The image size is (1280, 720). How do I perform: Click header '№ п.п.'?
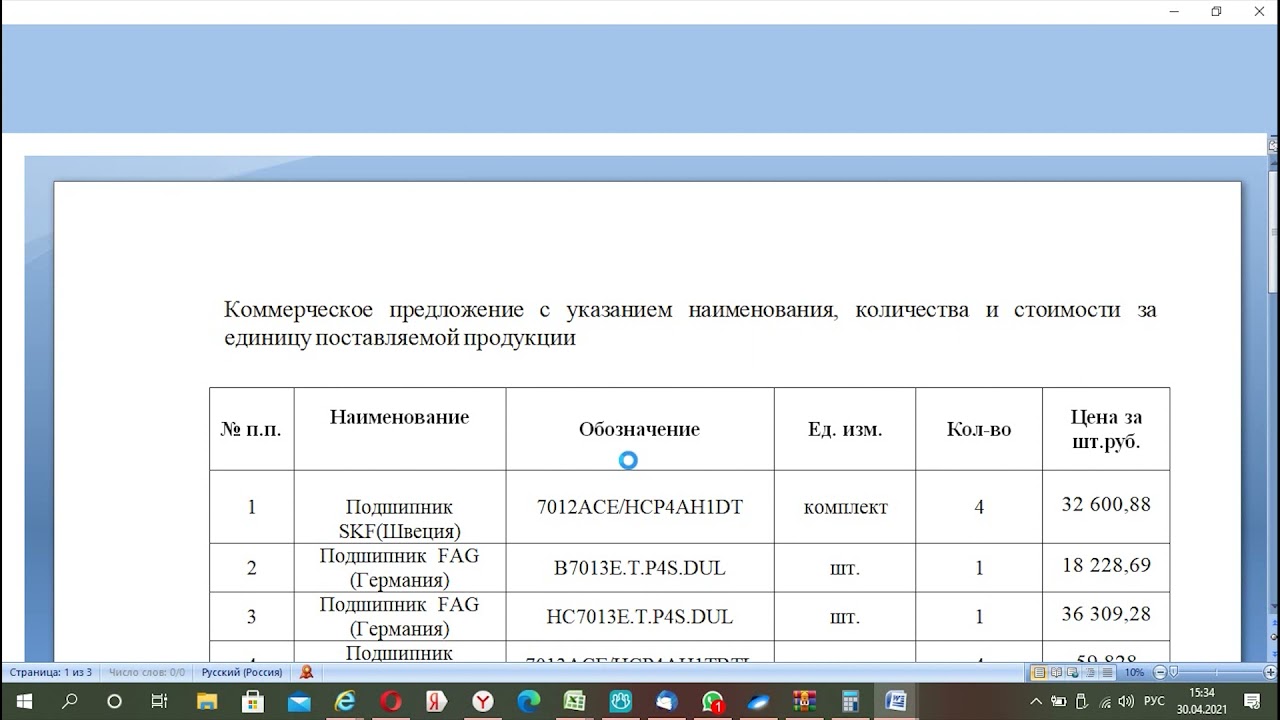[x=251, y=429]
